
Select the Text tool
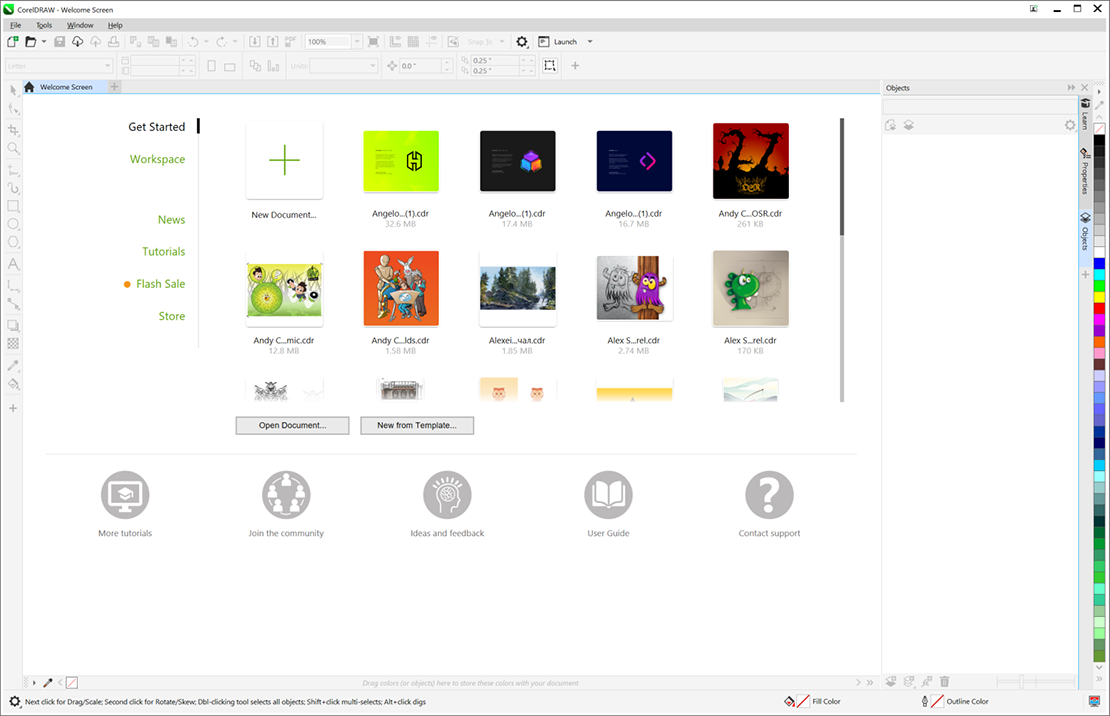pos(13,263)
